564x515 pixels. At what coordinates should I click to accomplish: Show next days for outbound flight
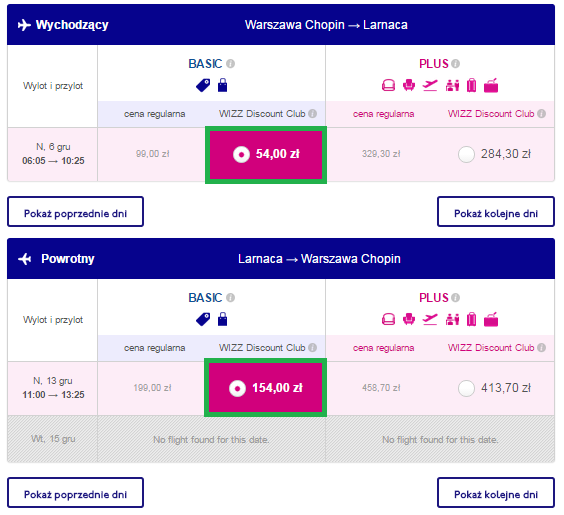(x=496, y=212)
